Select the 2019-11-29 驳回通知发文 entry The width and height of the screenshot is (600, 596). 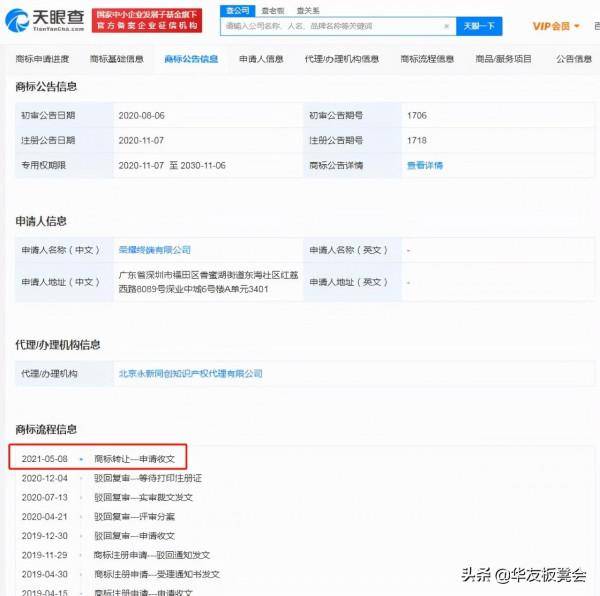116,555
